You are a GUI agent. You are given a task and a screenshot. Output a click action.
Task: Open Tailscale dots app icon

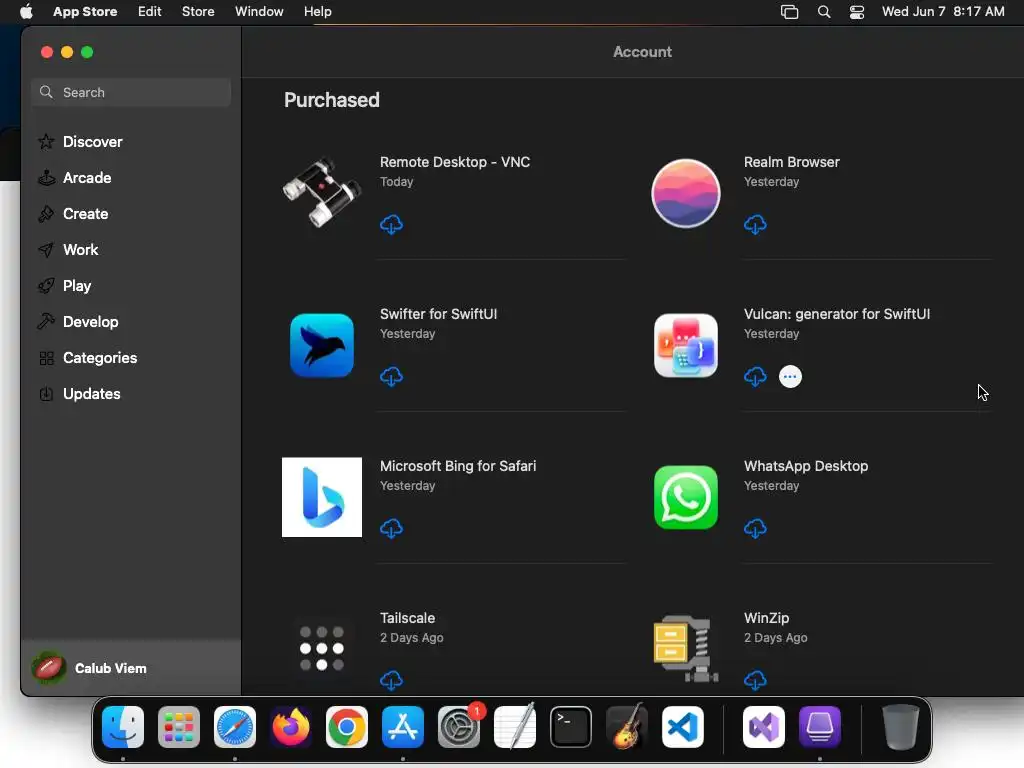(322, 648)
